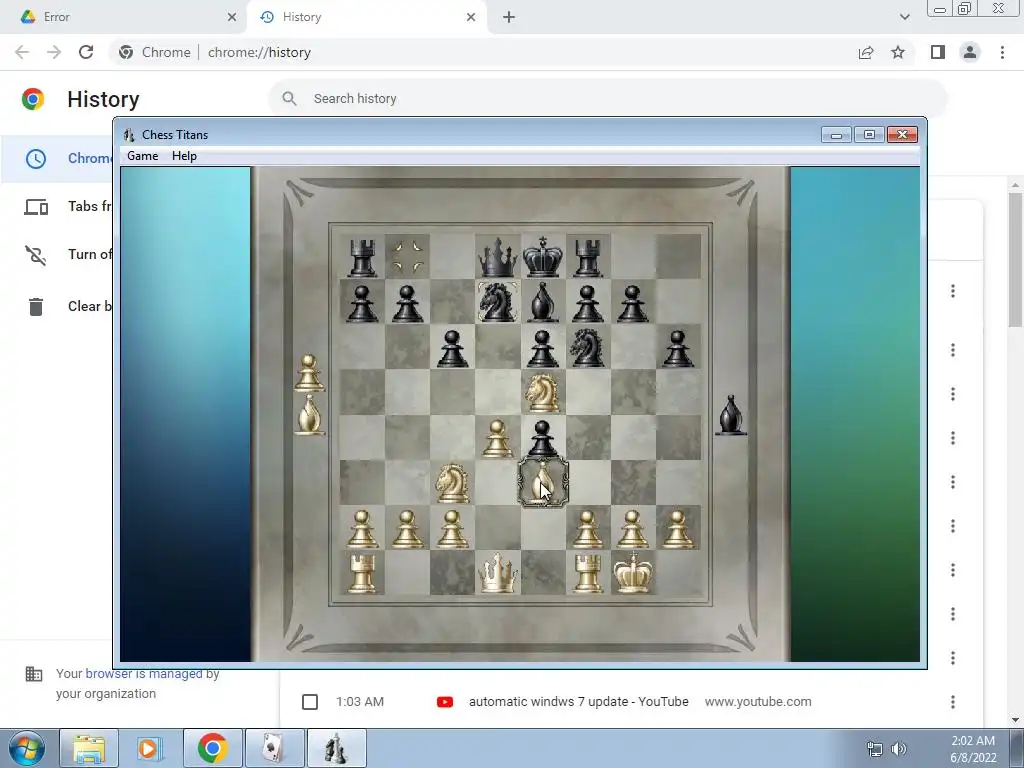This screenshot has width=1024, height=768.
Task: Open Windows Explorer from the taskbar
Action: tap(89, 748)
